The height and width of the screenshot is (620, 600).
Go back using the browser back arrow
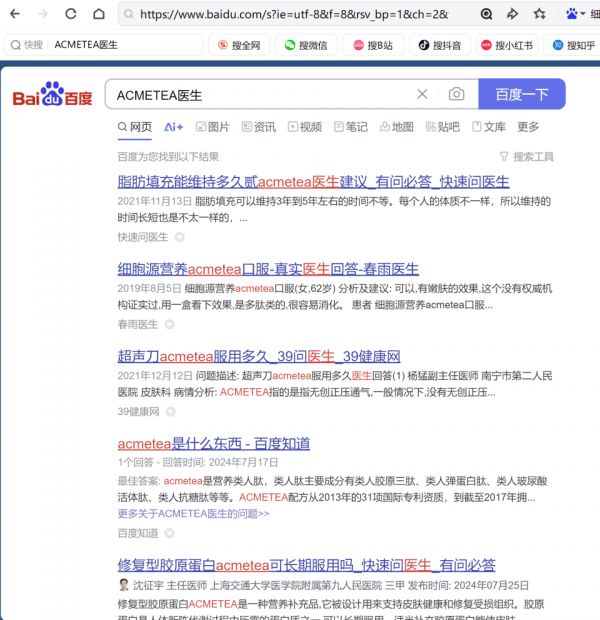tap(15, 14)
